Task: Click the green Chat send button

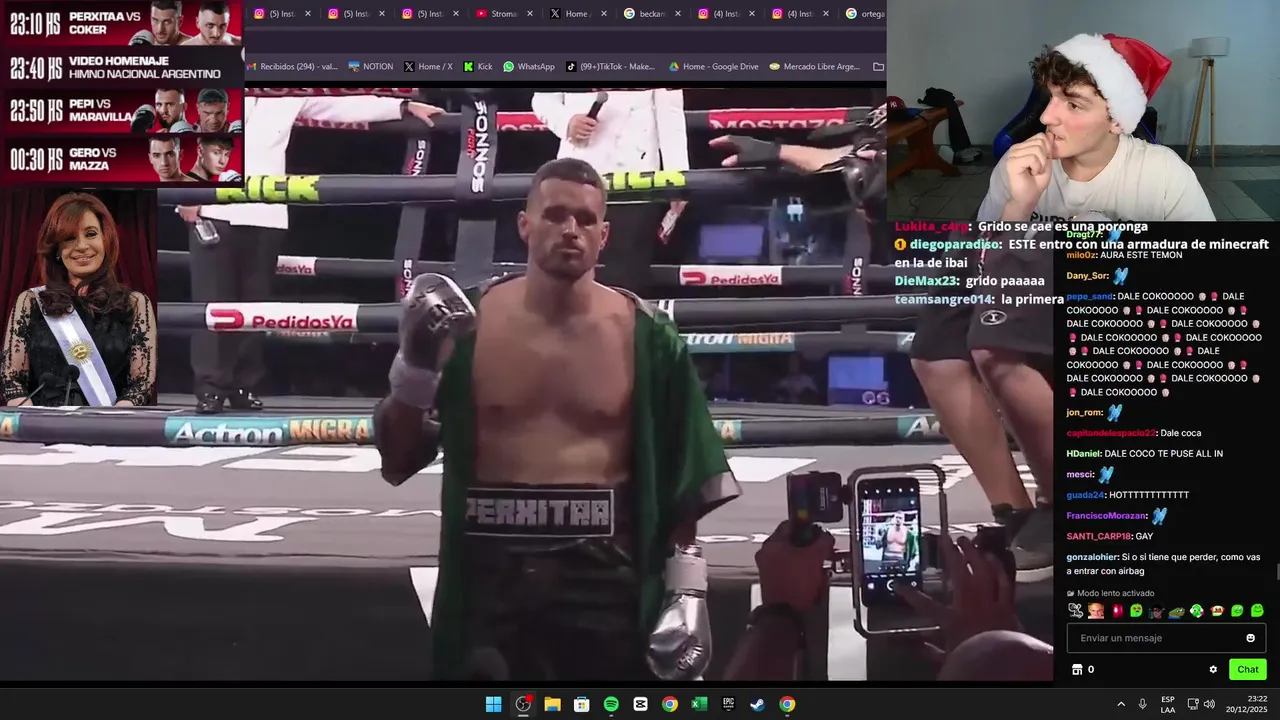Action: (1248, 669)
